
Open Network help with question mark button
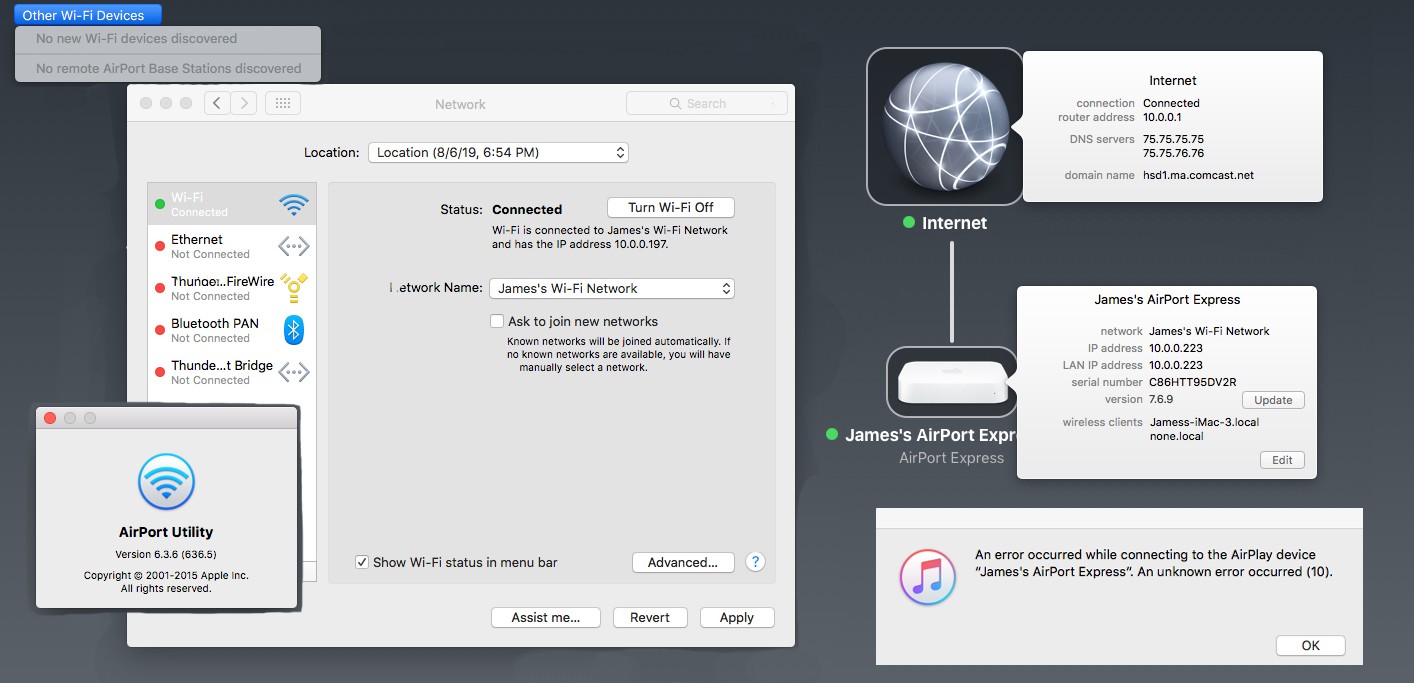756,562
